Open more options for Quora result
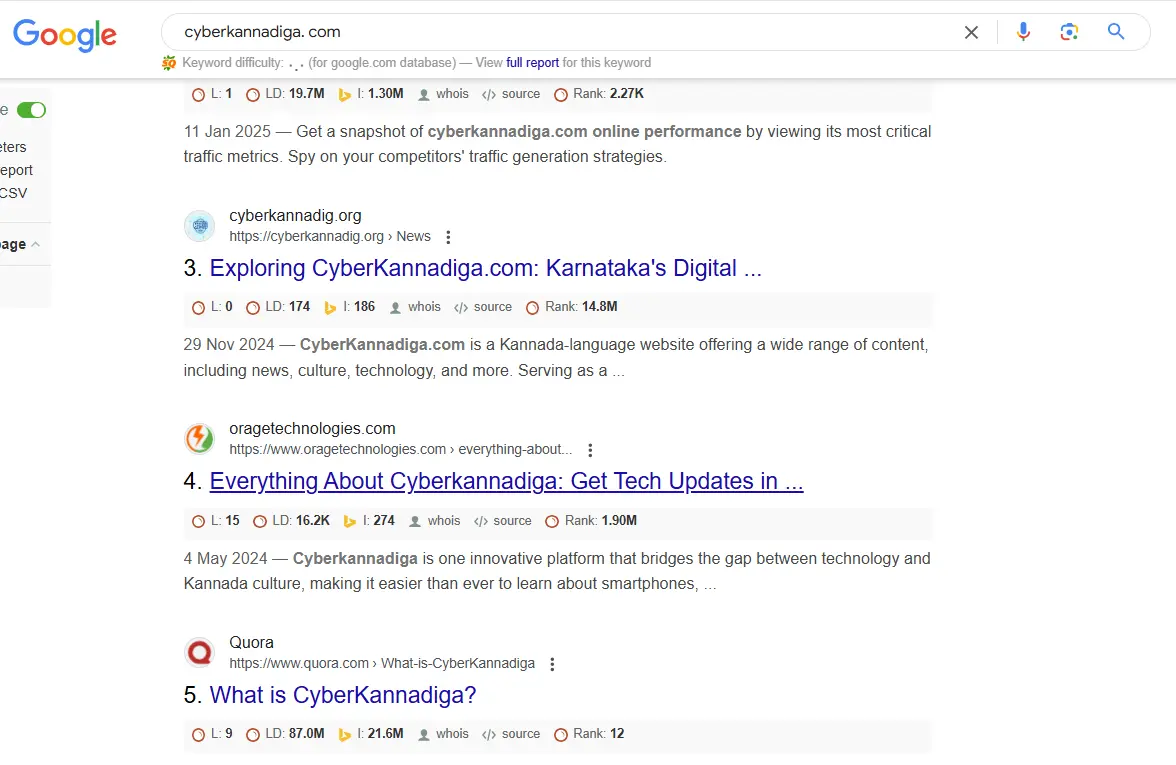The image size is (1176, 765). (x=553, y=664)
